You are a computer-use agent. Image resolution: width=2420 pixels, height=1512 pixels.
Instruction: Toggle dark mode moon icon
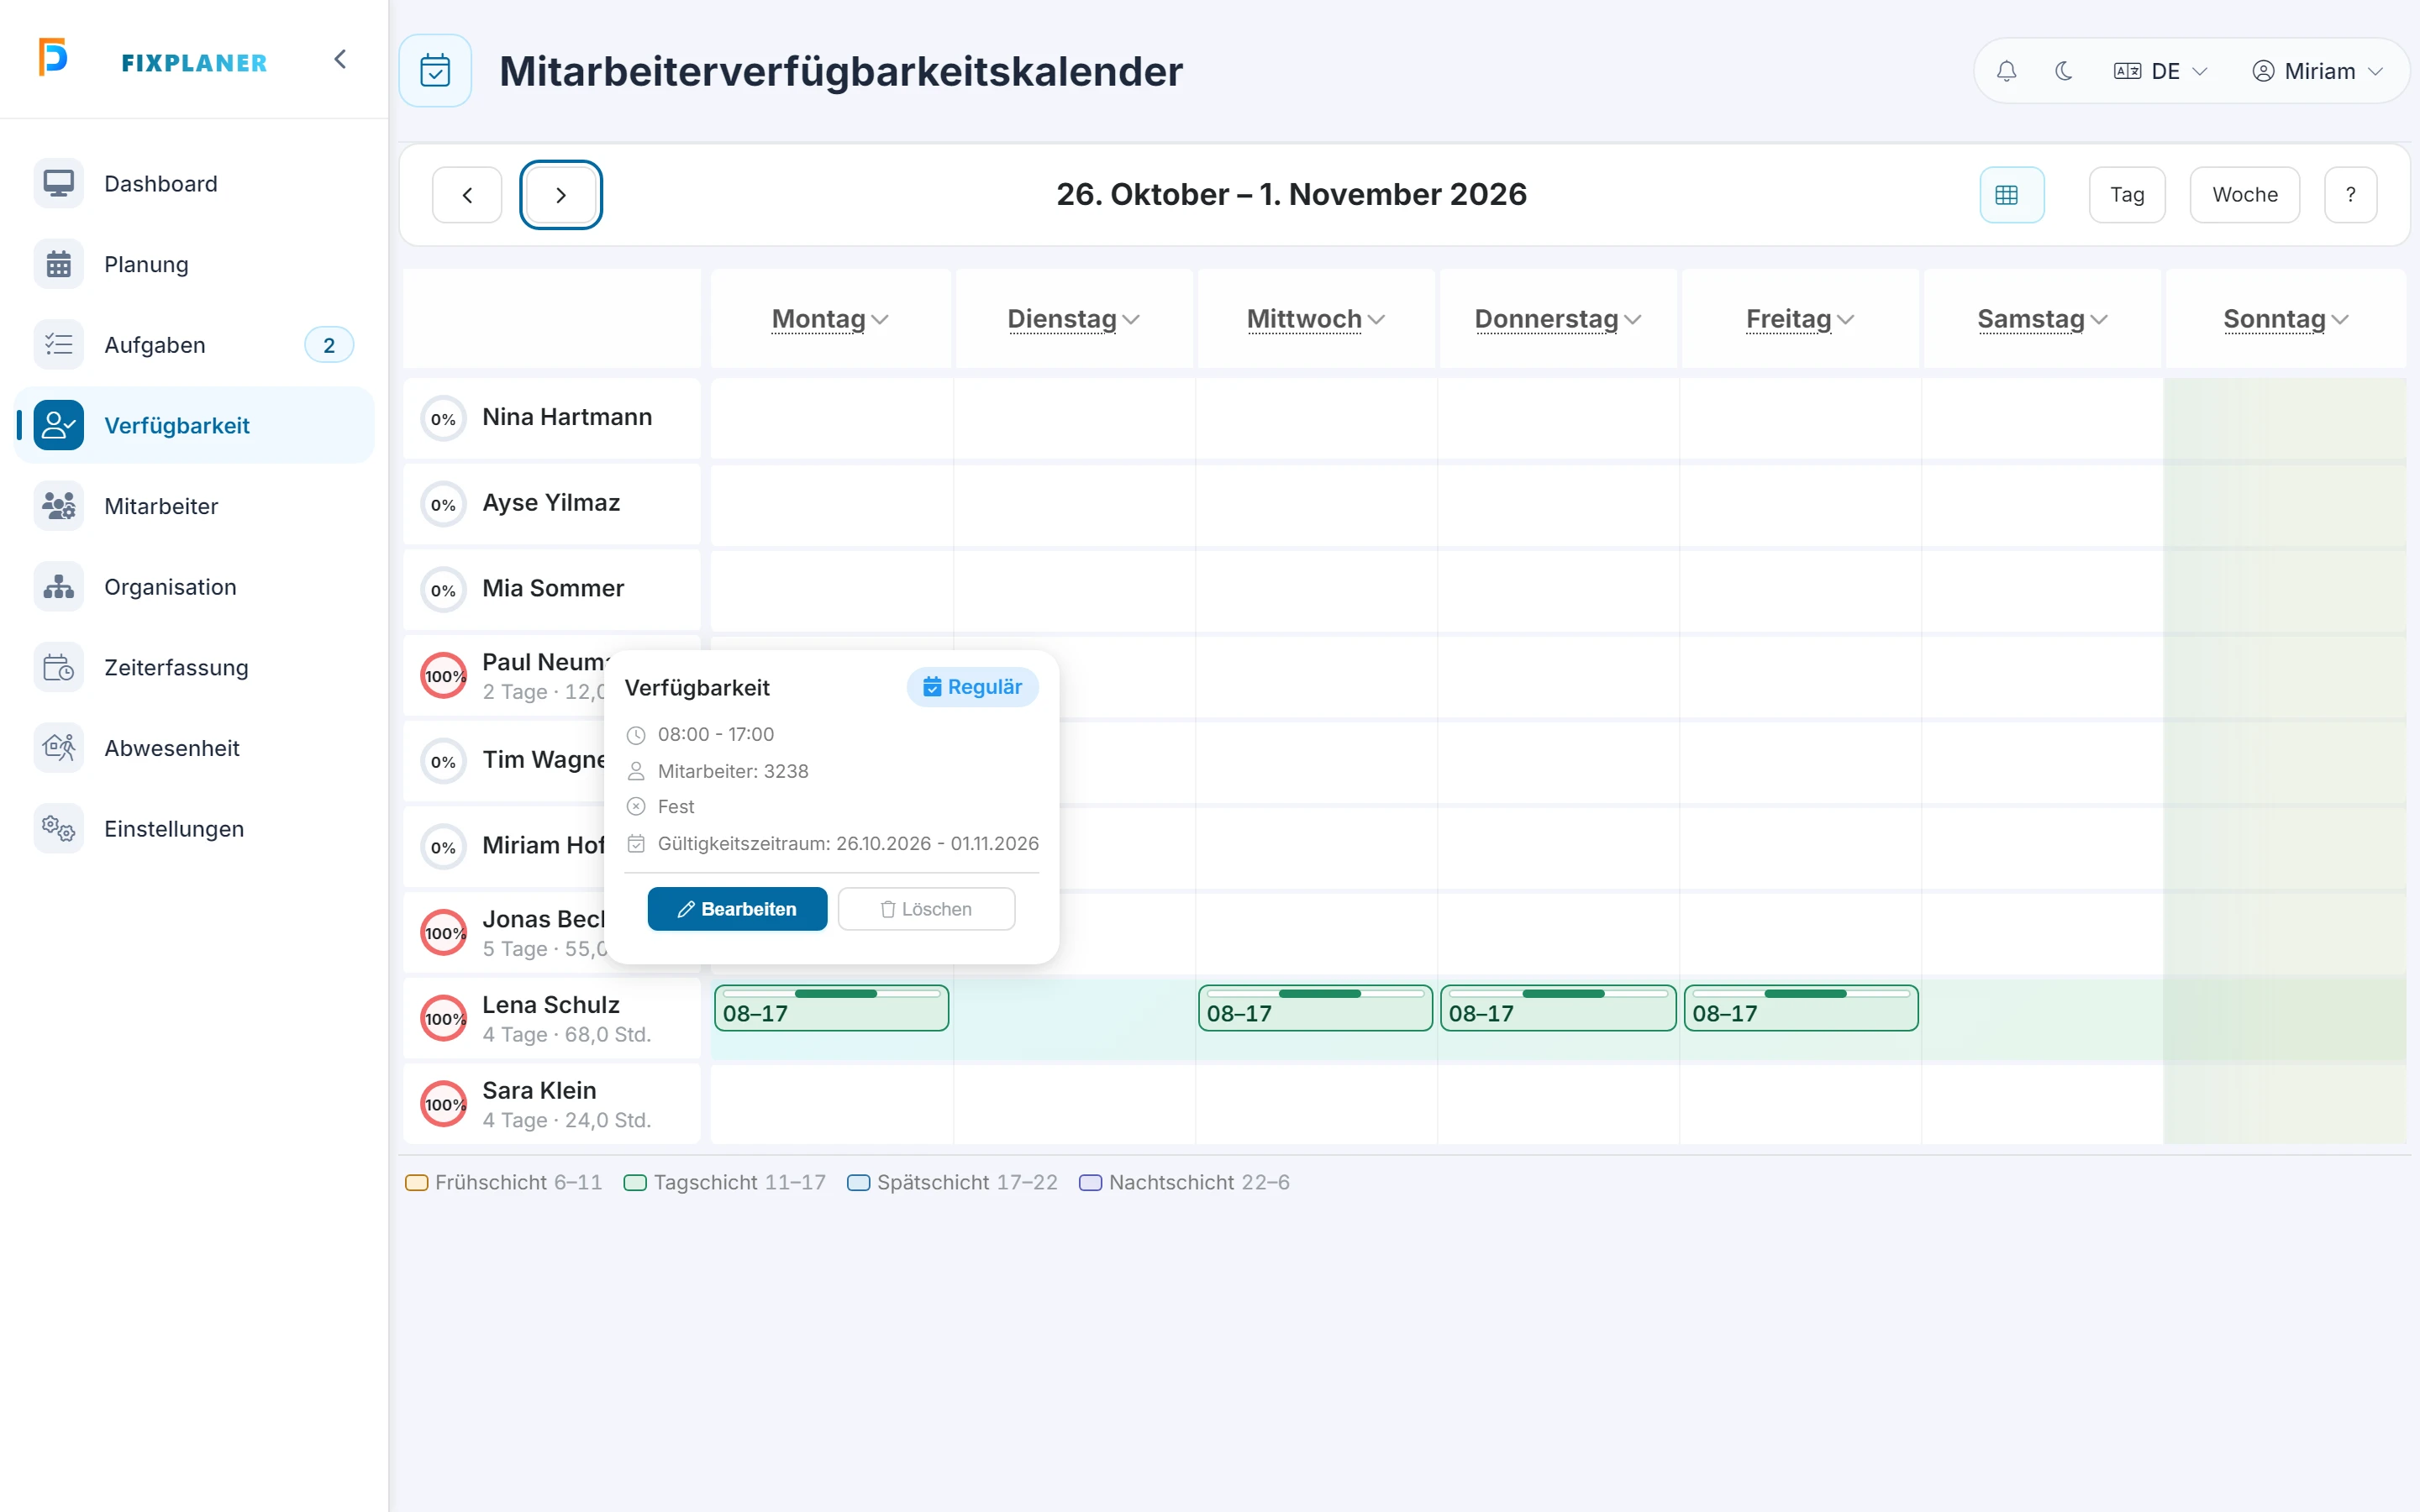click(2063, 71)
